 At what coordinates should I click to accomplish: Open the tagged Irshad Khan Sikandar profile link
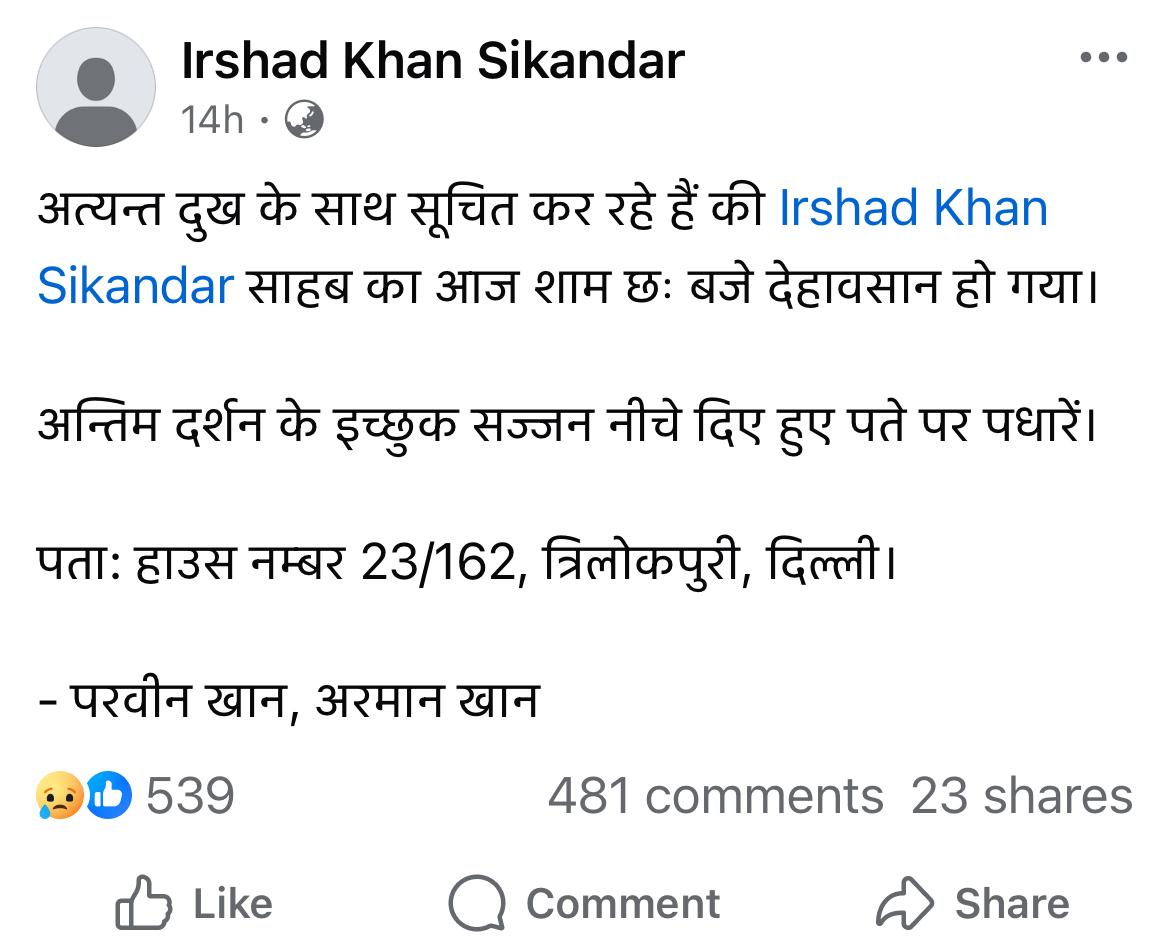point(912,208)
